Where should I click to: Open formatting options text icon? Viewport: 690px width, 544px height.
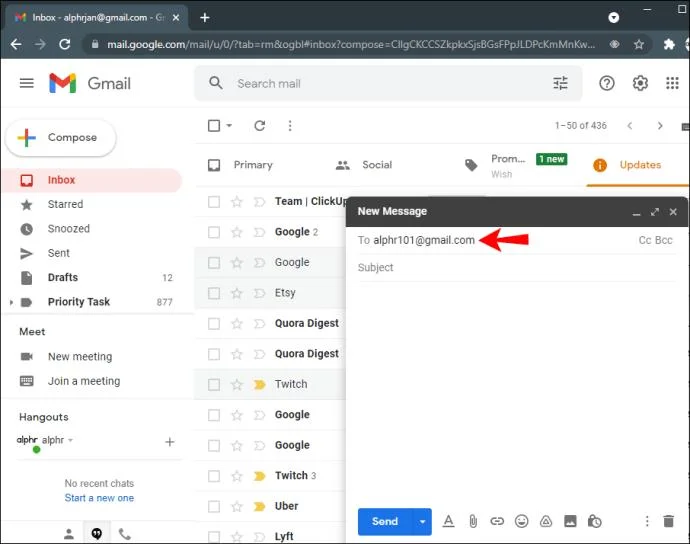point(448,522)
